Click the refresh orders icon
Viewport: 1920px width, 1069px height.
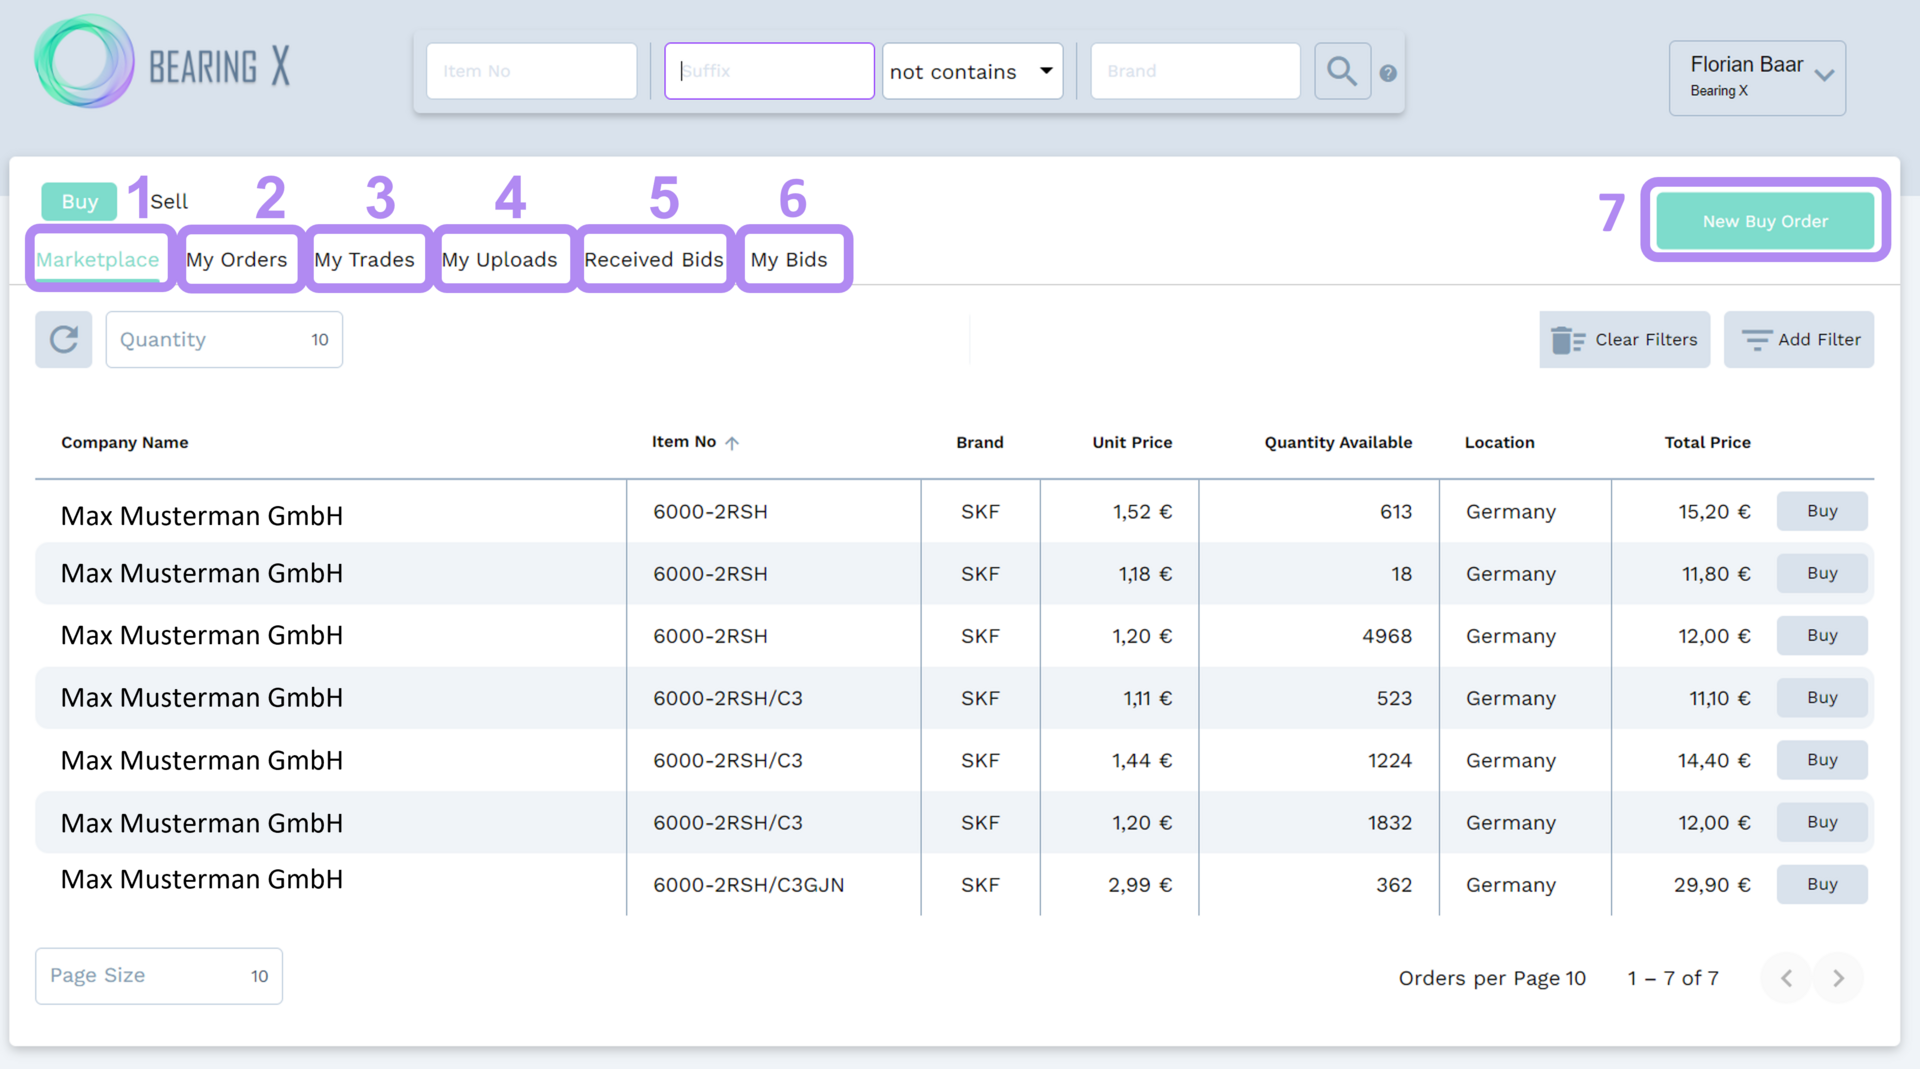pyautogui.click(x=64, y=340)
